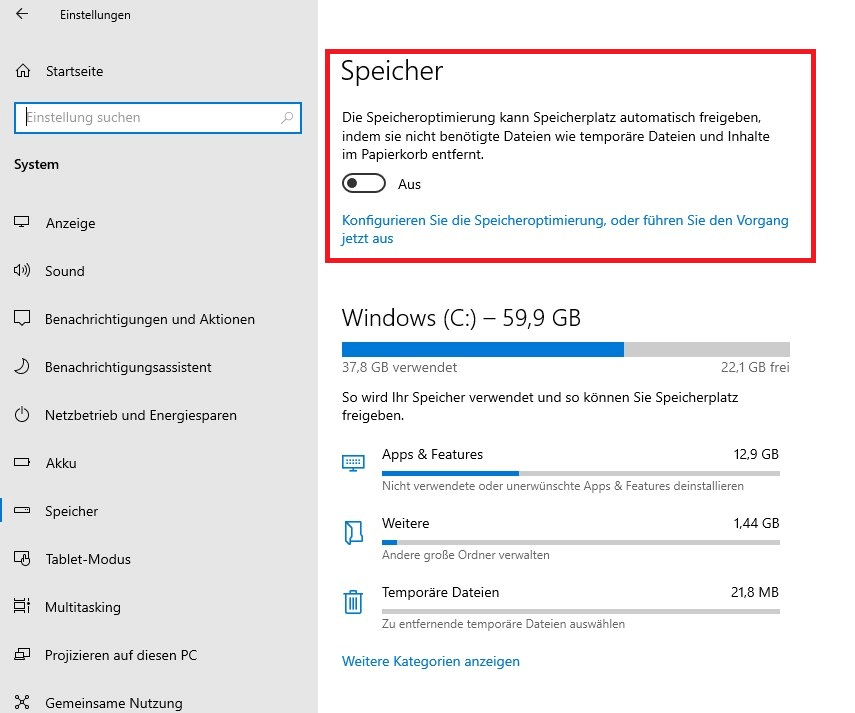Open the Multitasking settings page
The image size is (855, 713).
[83, 607]
